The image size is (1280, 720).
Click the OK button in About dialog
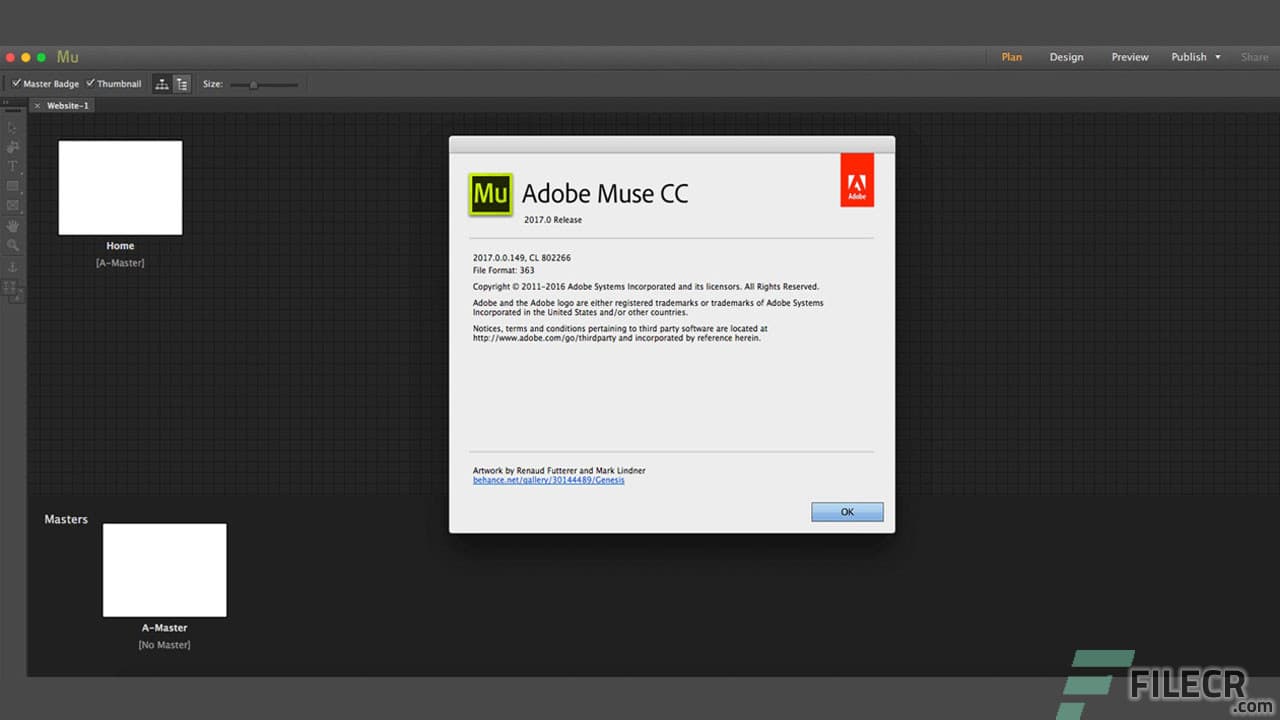pyautogui.click(x=847, y=511)
